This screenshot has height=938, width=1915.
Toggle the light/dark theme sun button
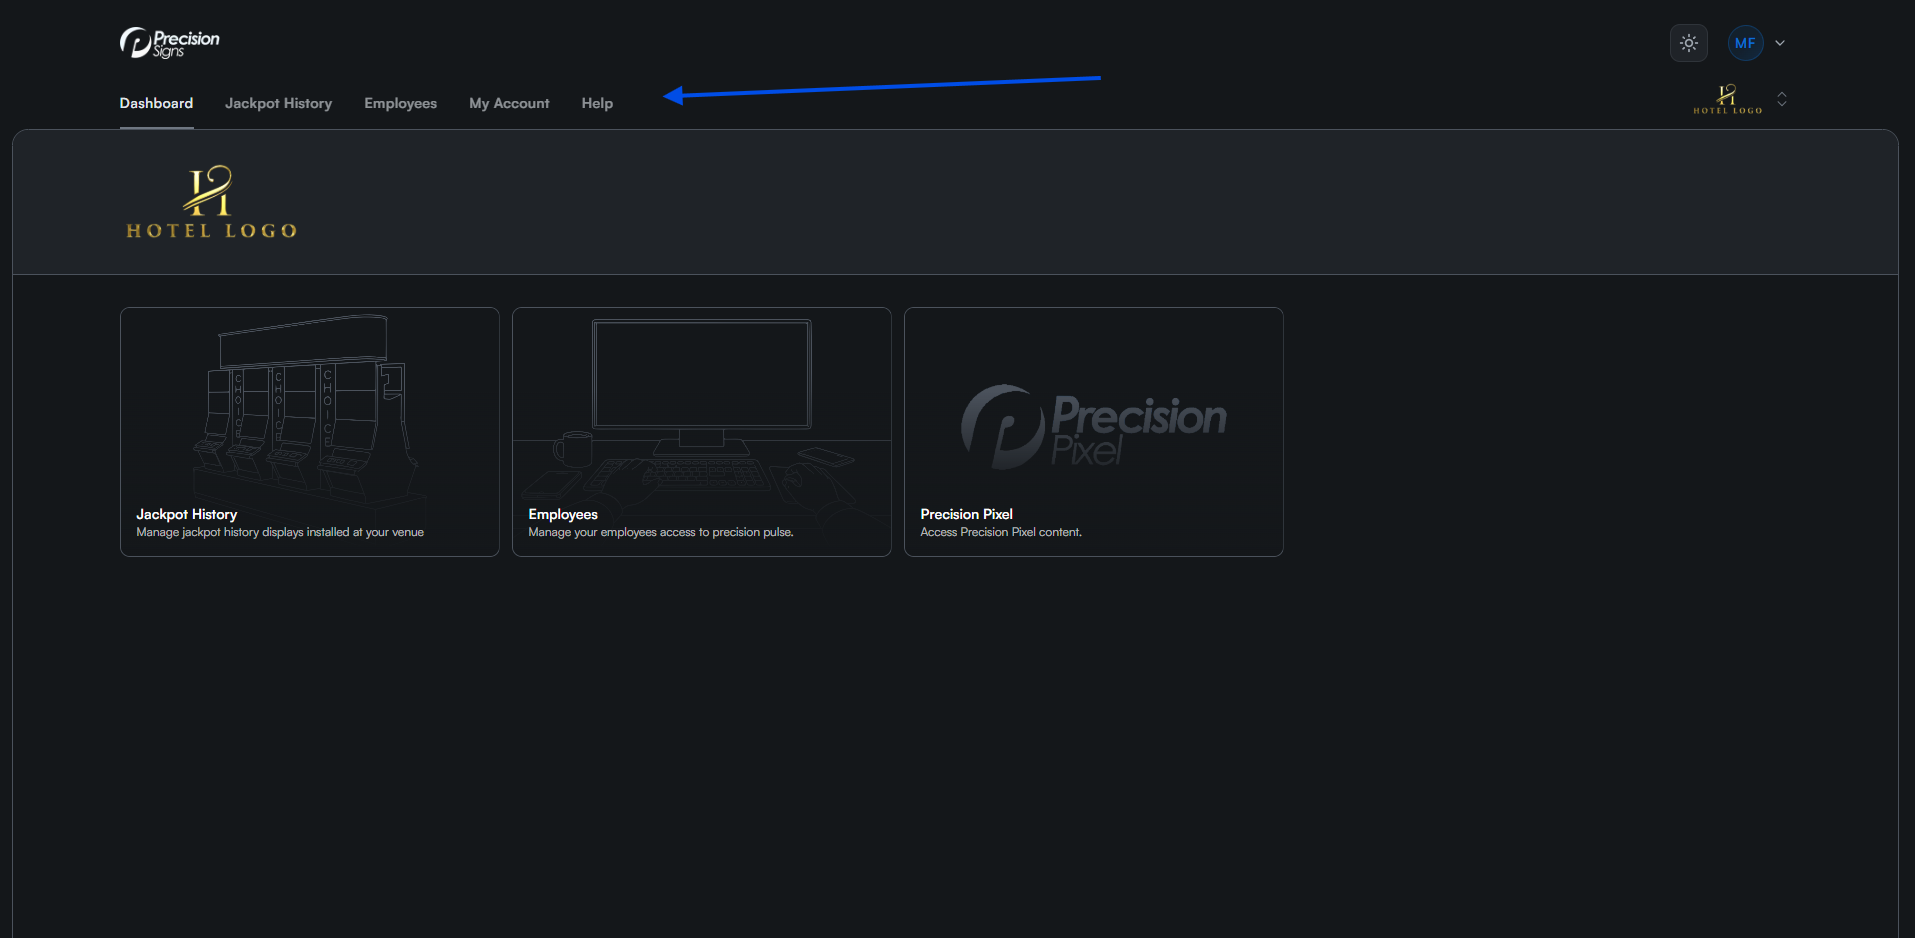click(x=1688, y=43)
